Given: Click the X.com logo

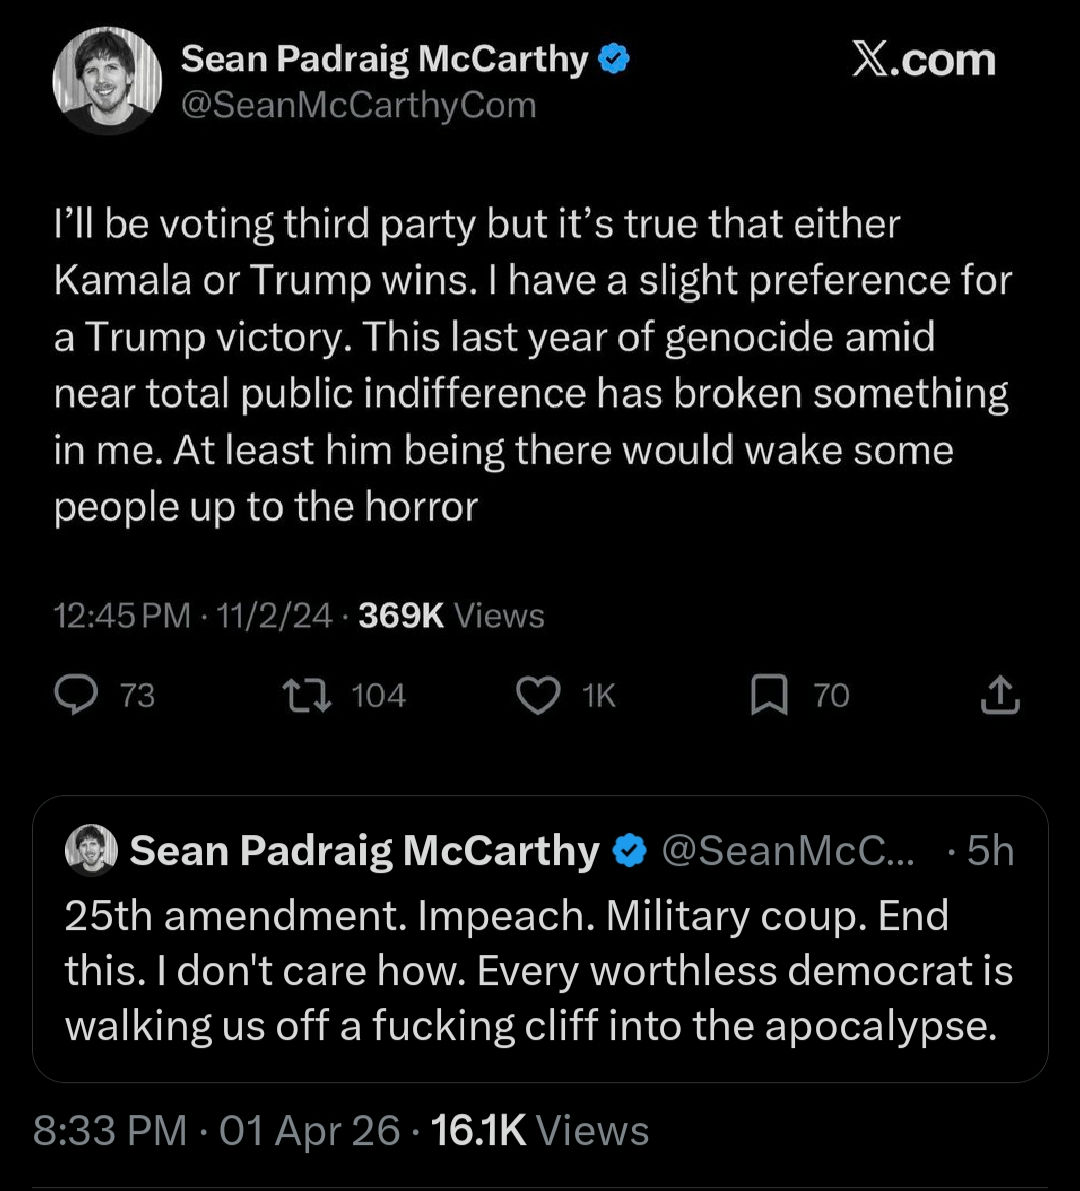Looking at the screenshot, I should pyautogui.click(x=923, y=60).
